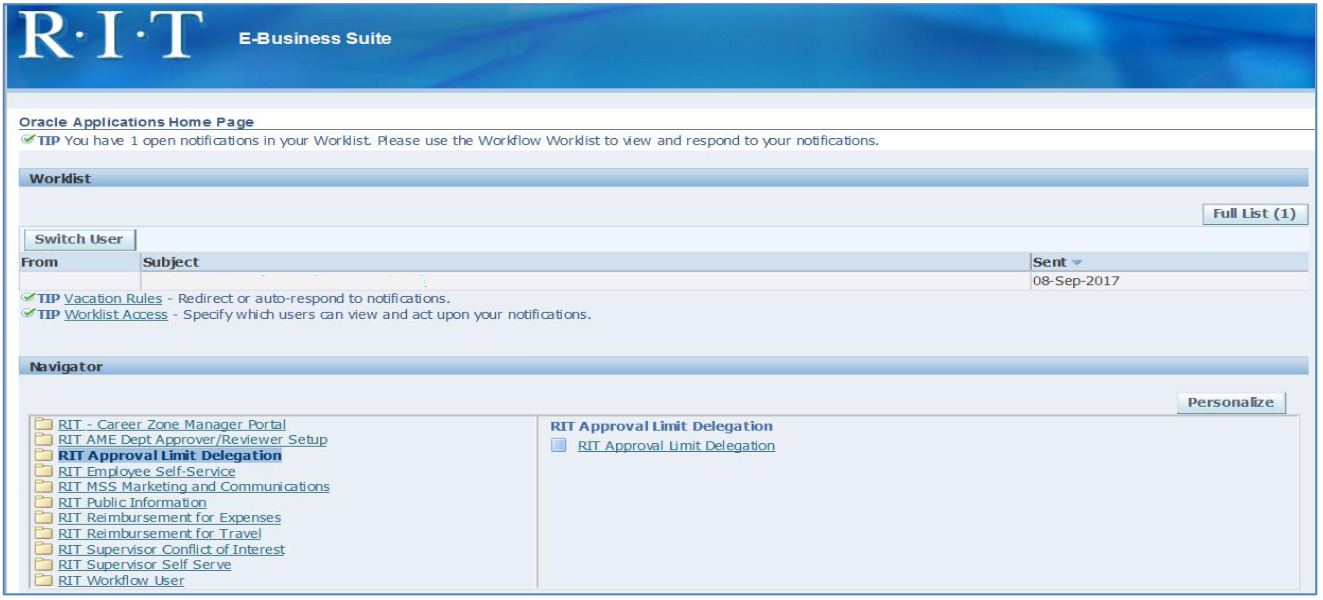Image resolution: width=1323 pixels, height=600 pixels.
Task: Select RIT Approval Limit Delegation in navigator list
Action: 170,455
